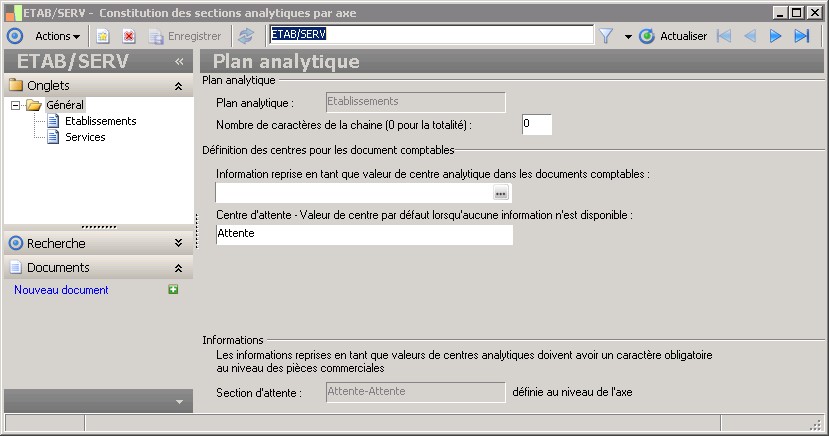Click the Onglets folder icon
Viewport: 829px width, 436px height.
[x=16, y=85]
